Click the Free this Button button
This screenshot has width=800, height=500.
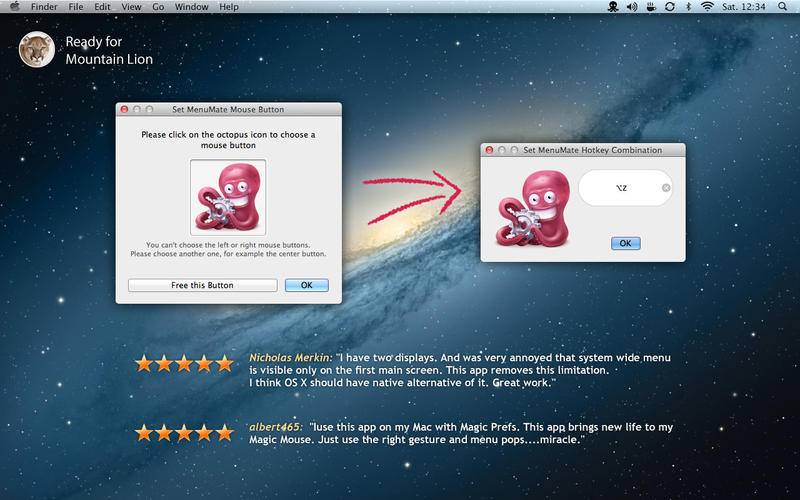point(203,285)
